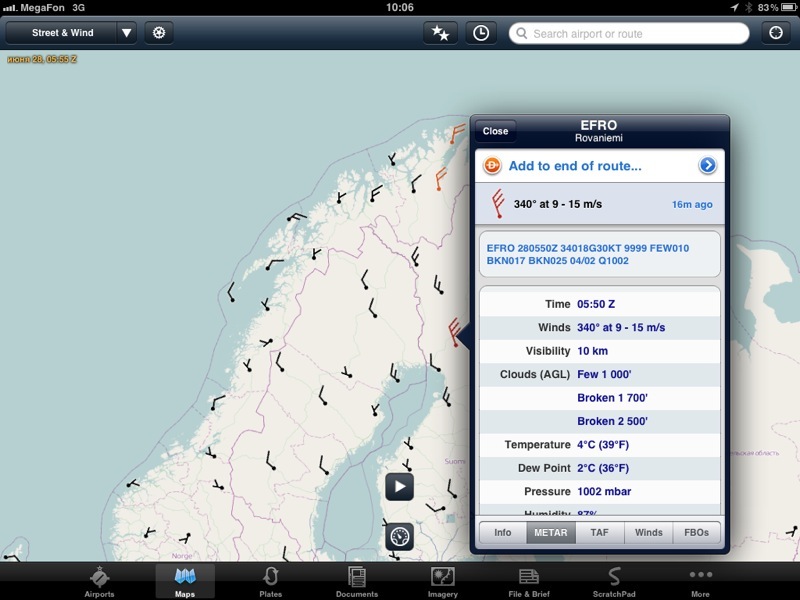The image size is (800, 600).
Task: Open recent history clock icon
Action: coord(481,33)
